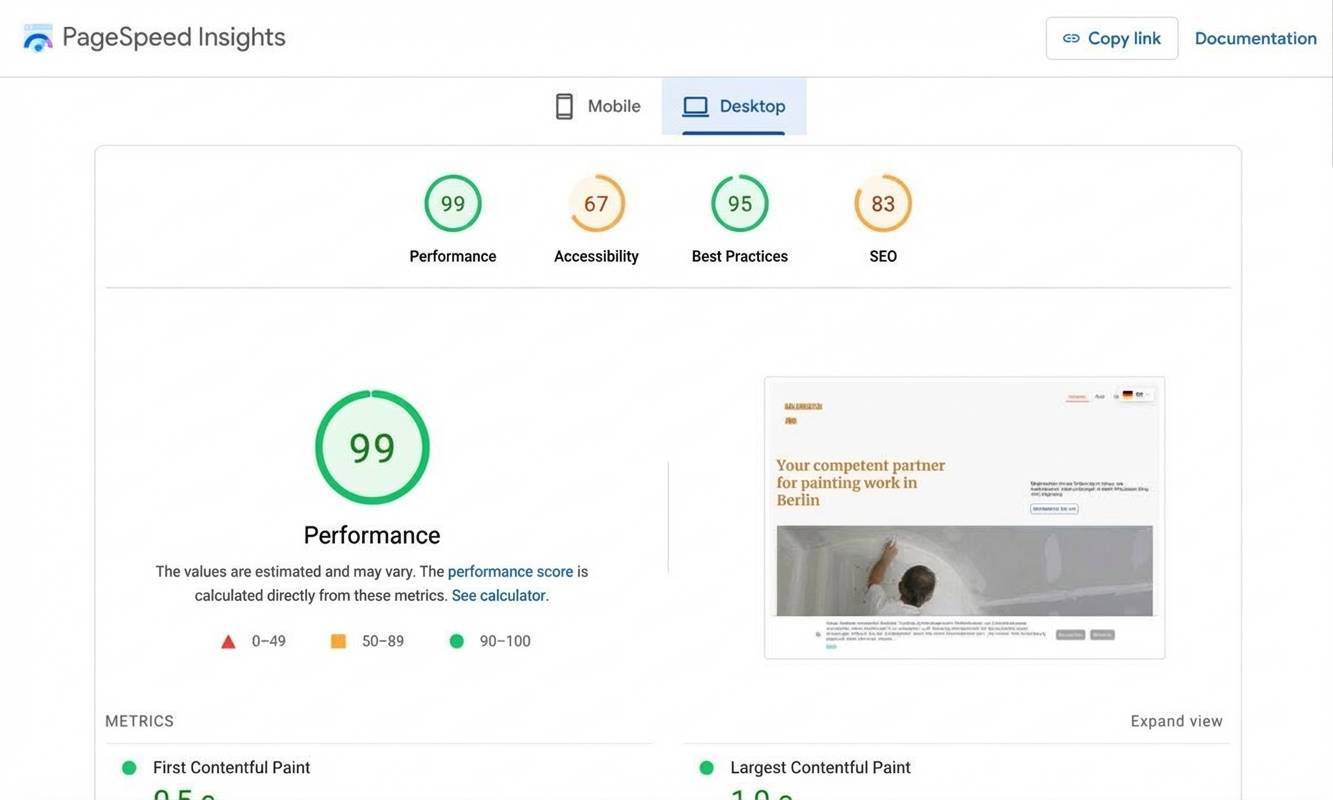Click the mobile phone icon
1333x800 pixels.
[563, 105]
